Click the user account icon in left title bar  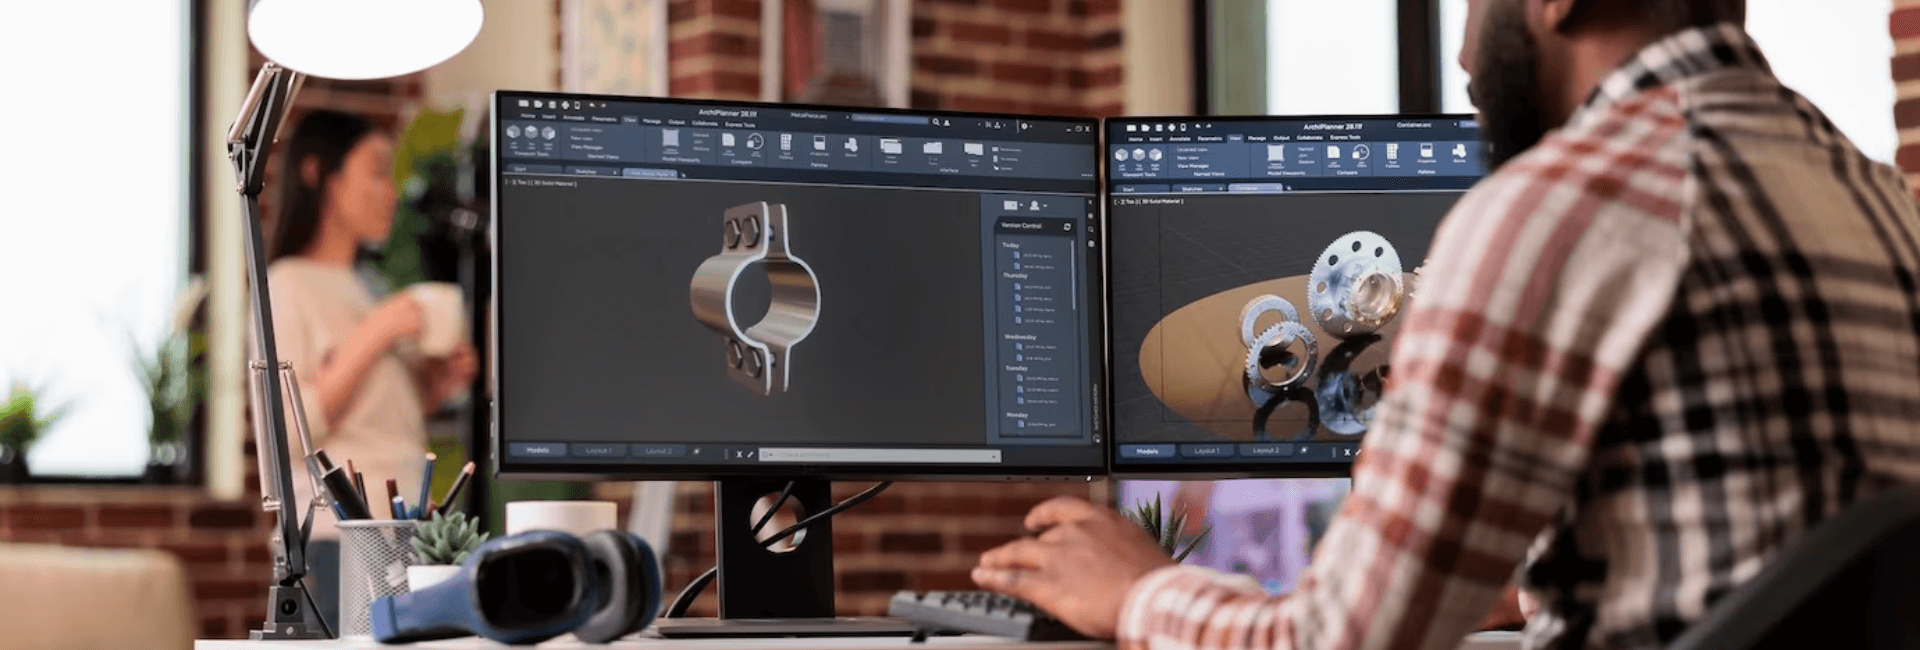coord(947,123)
